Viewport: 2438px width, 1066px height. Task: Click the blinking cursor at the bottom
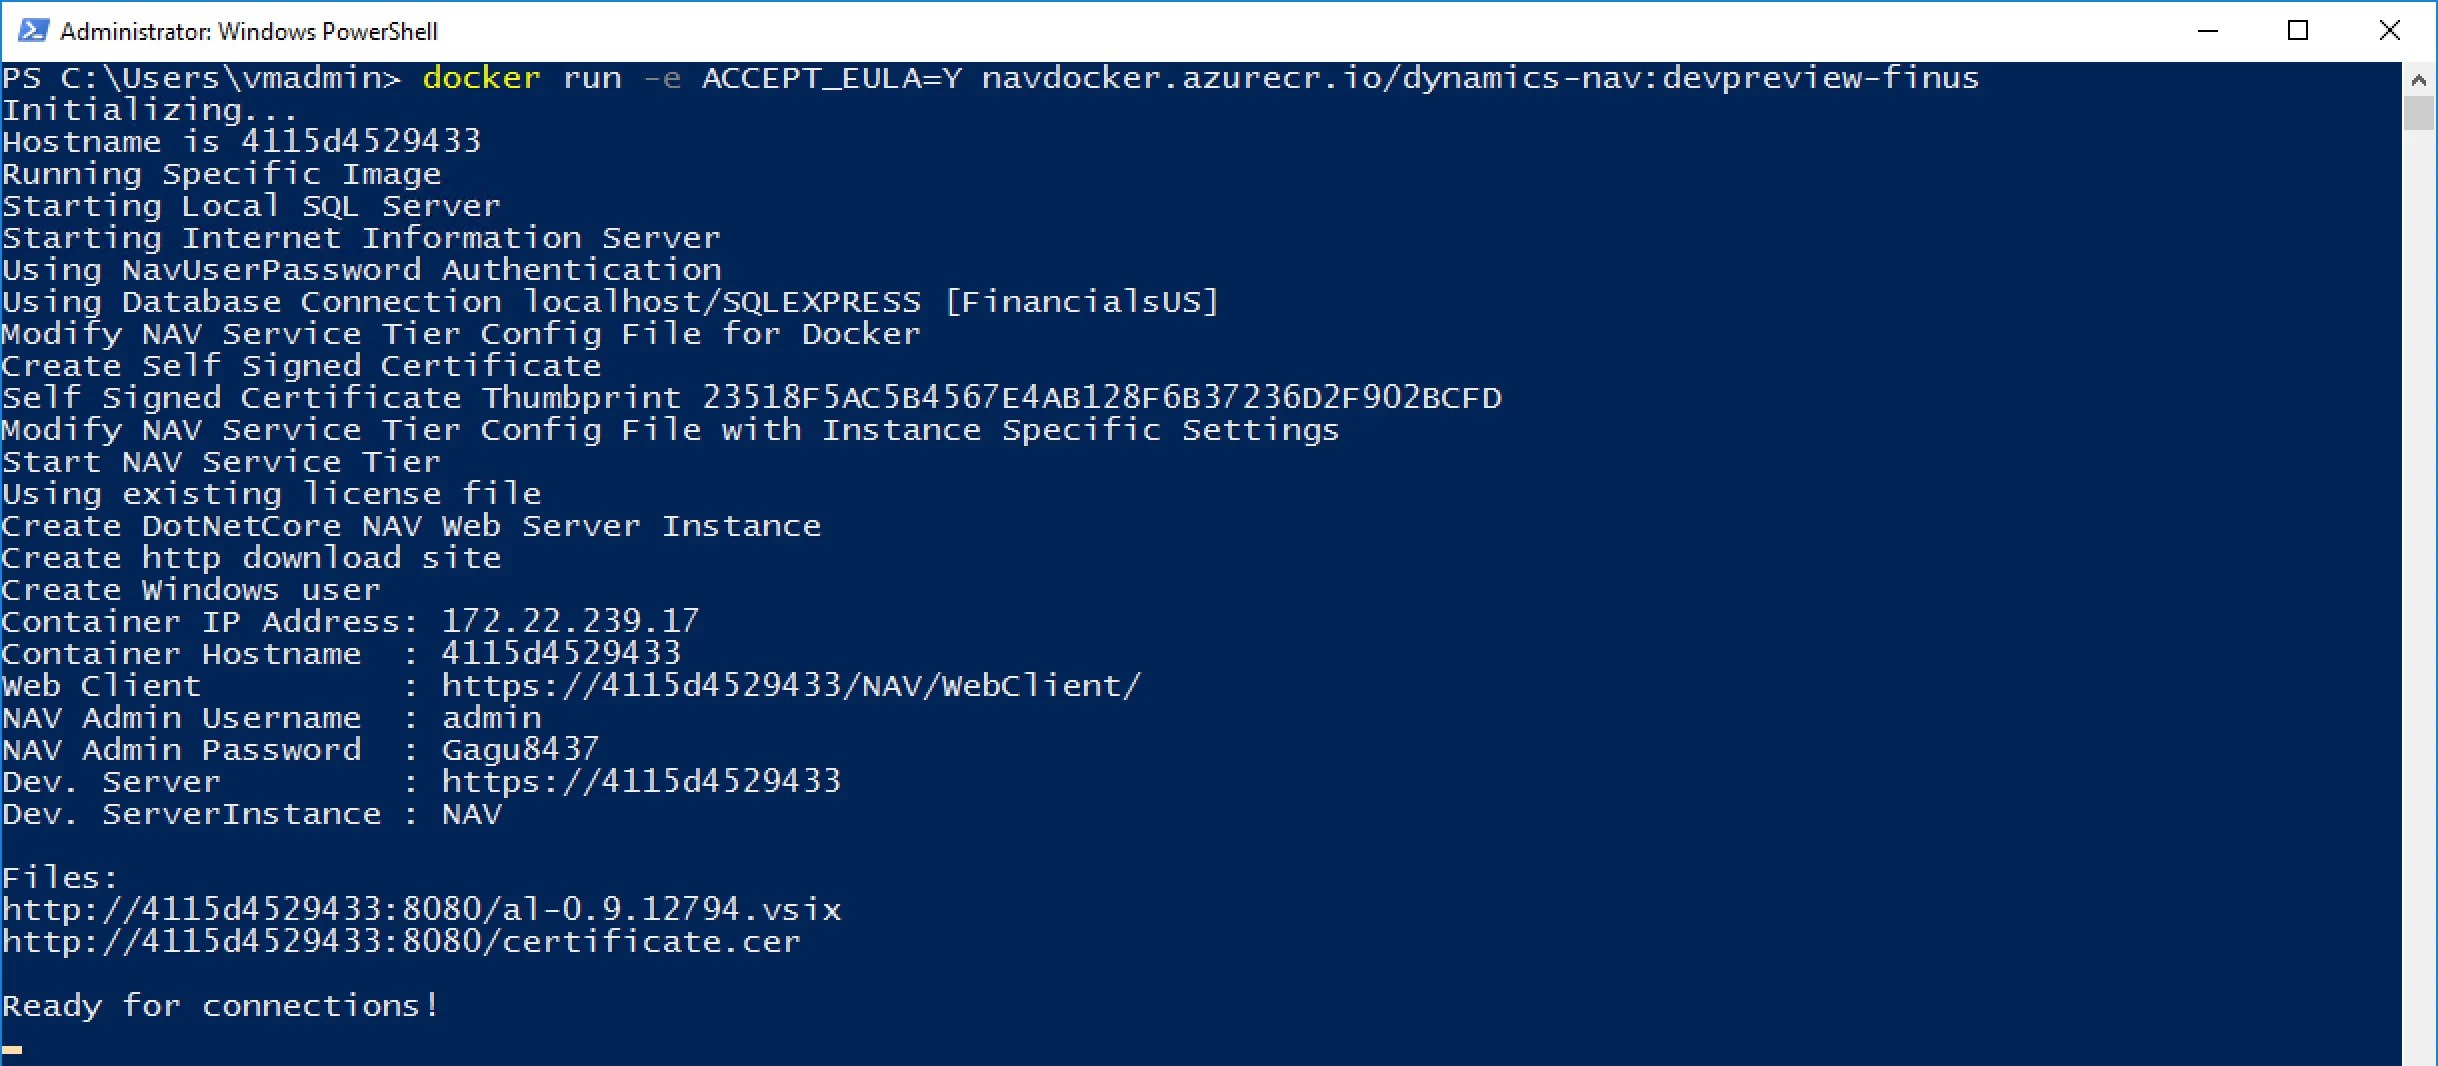[x=12, y=1049]
